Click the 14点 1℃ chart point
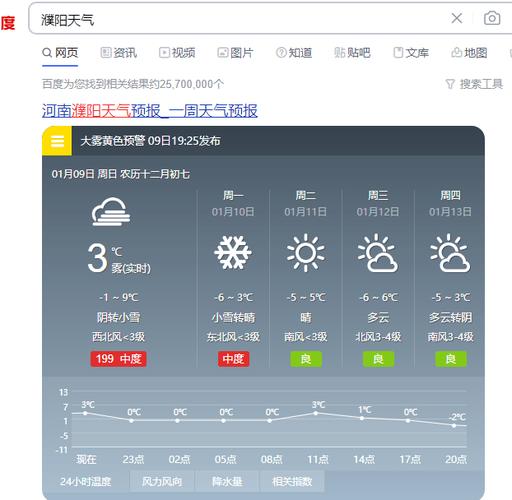 pyautogui.click(x=362, y=418)
